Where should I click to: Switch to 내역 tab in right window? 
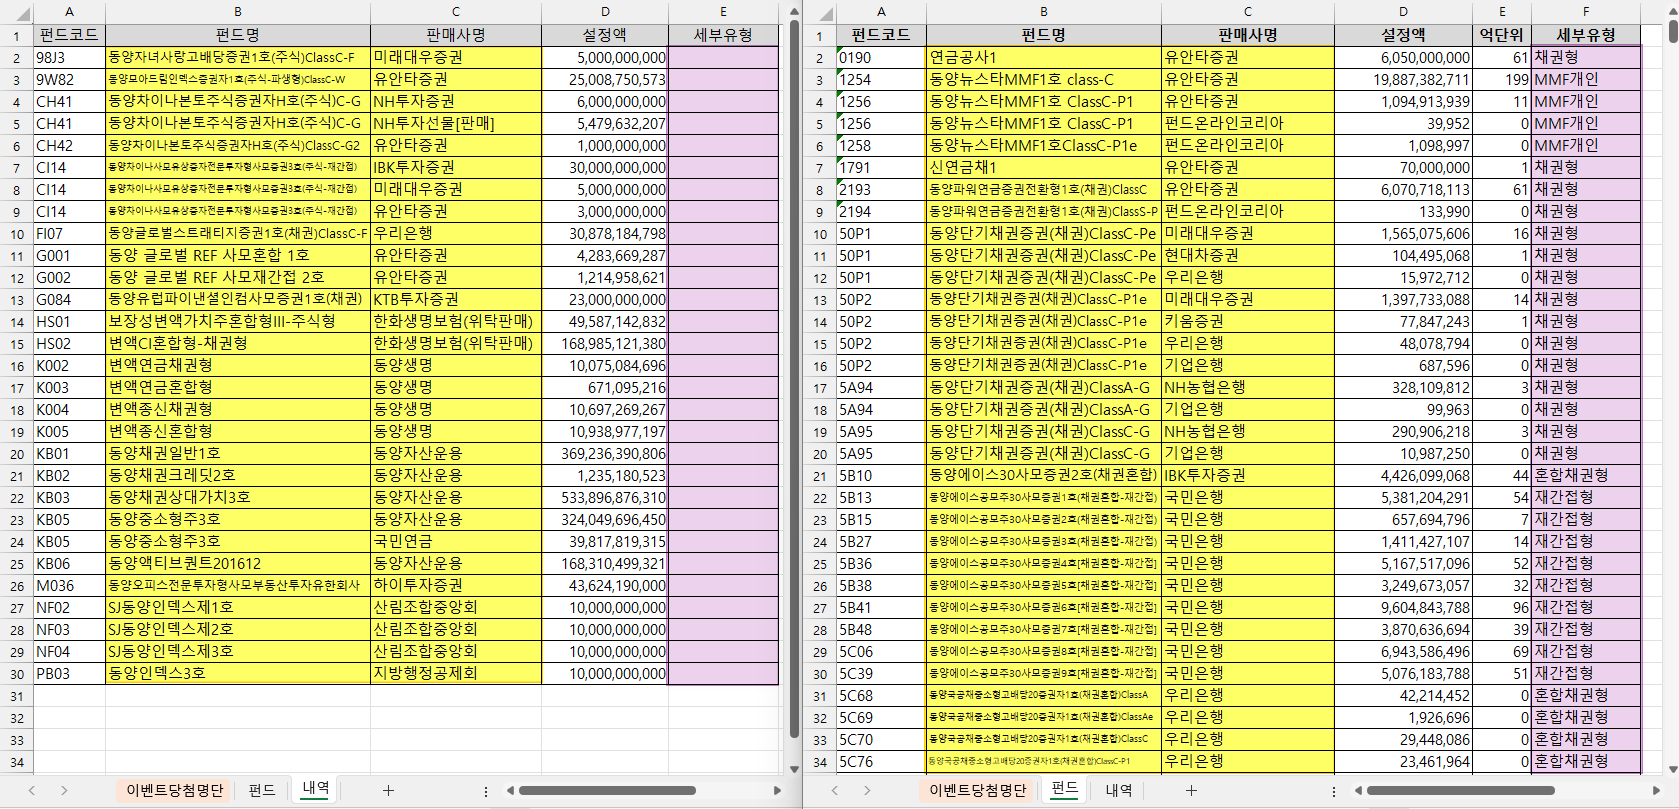[x=1119, y=790]
